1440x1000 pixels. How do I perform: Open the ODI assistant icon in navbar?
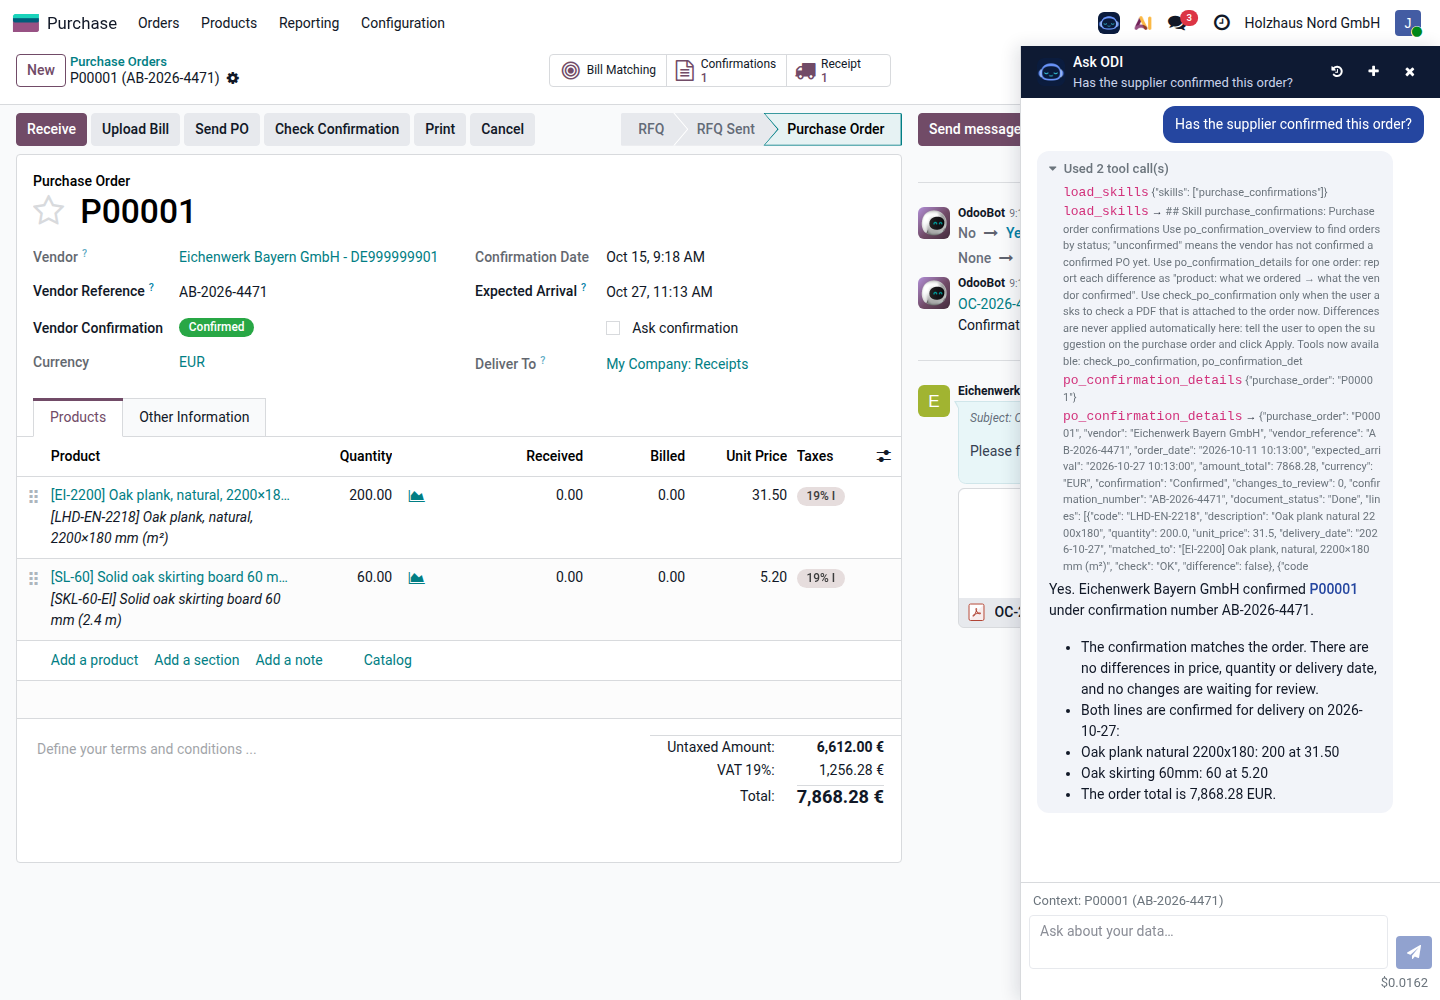(x=1109, y=23)
